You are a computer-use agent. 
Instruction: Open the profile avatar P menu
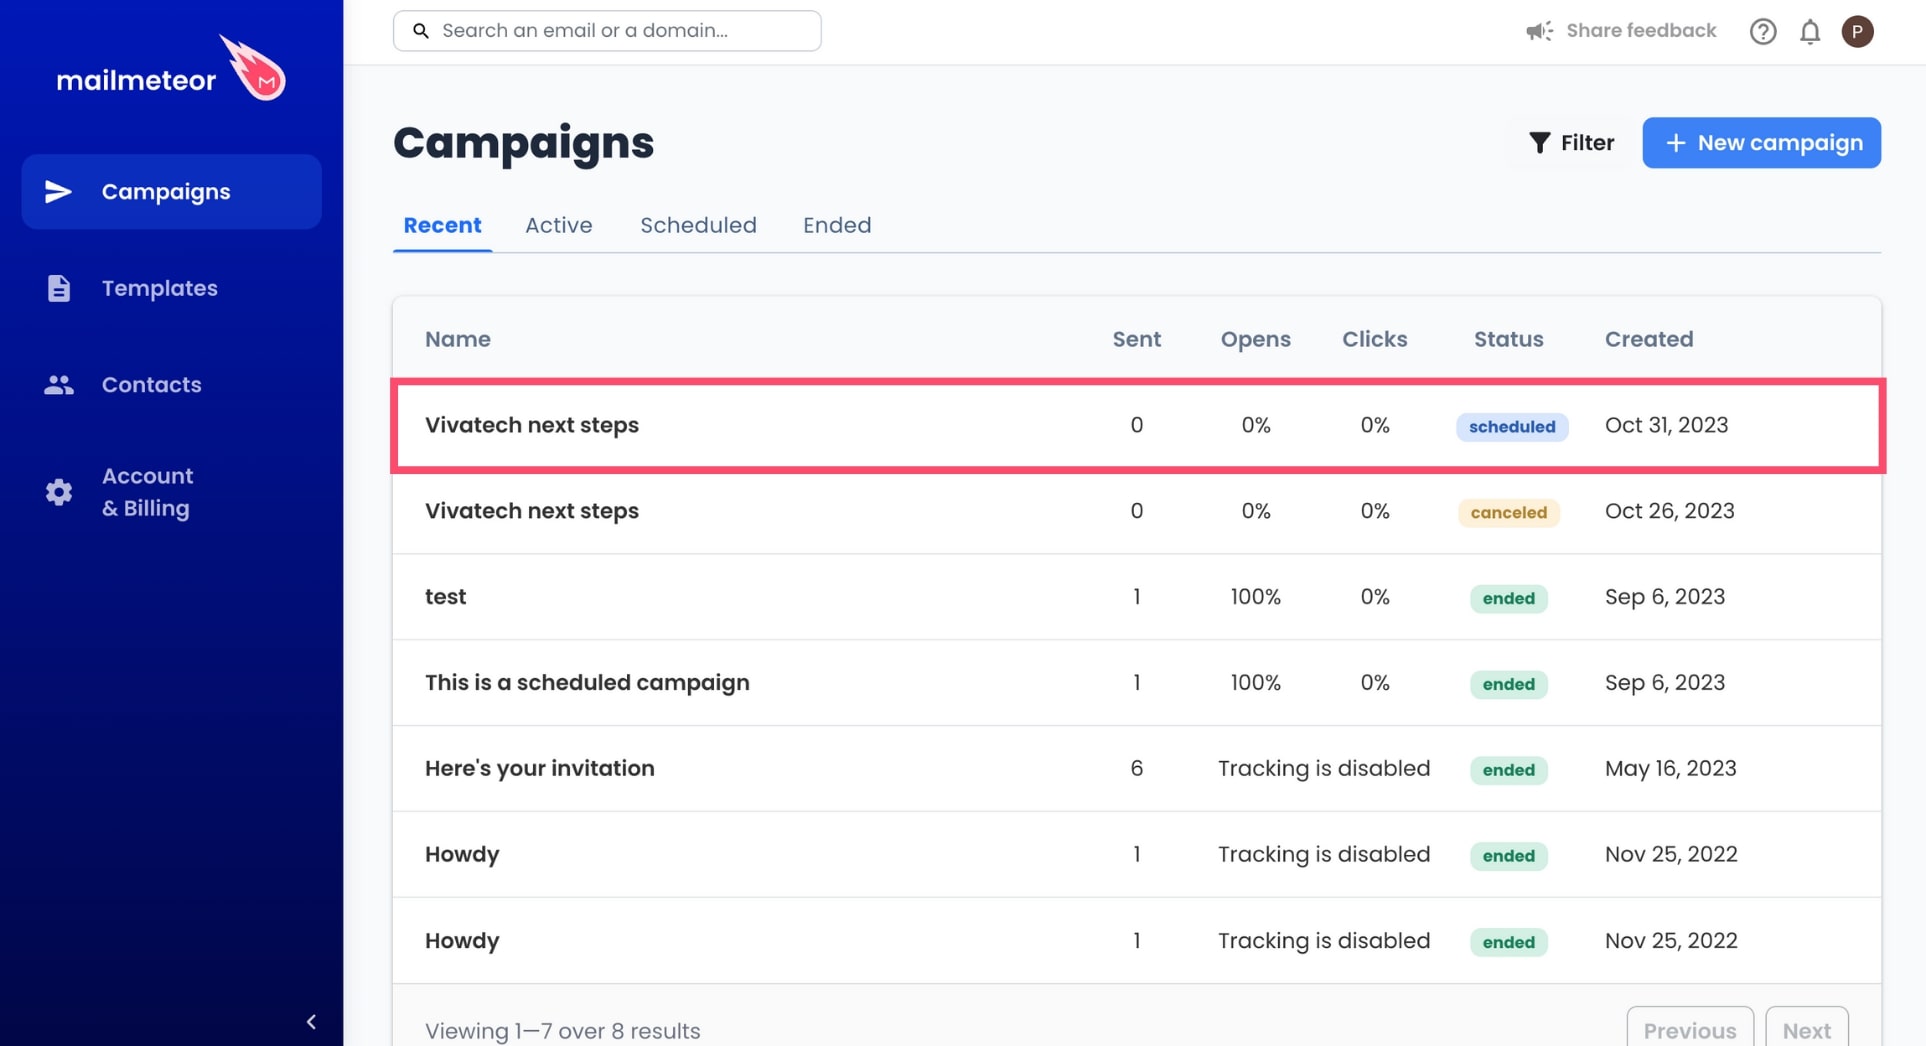(x=1858, y=32)
